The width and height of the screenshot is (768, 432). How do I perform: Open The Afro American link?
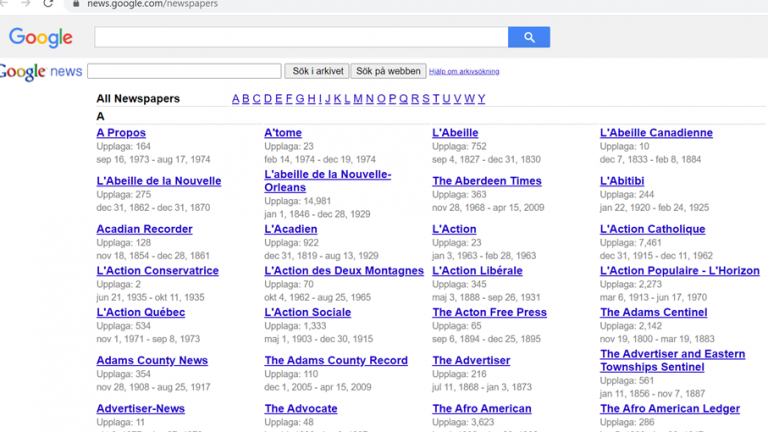point(481,408)
